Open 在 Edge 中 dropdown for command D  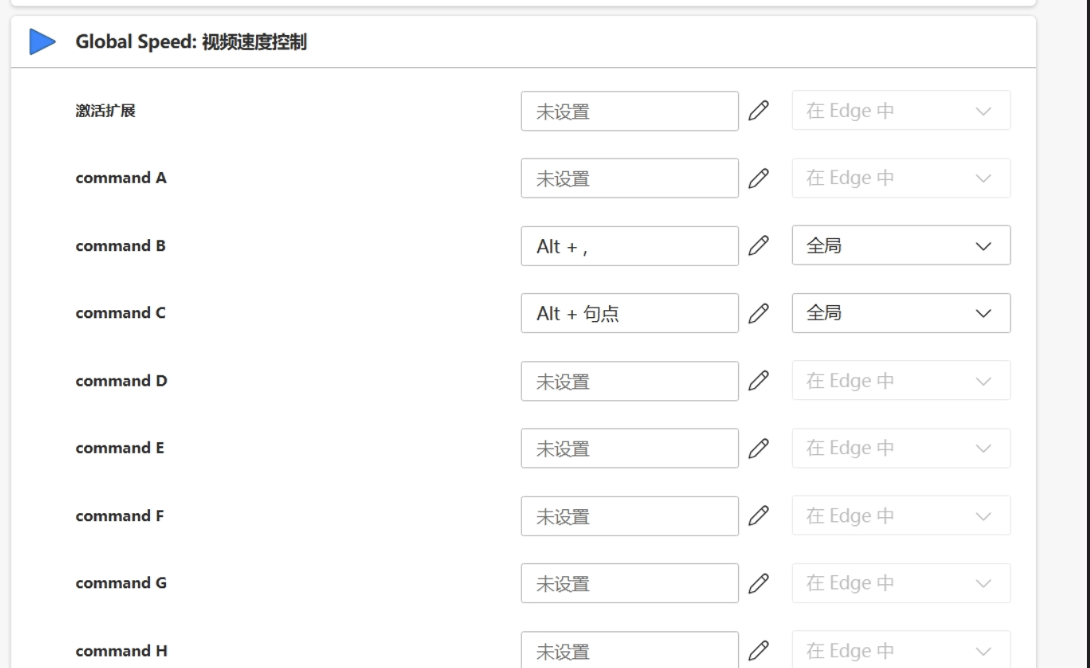click(x=901, y=381)
